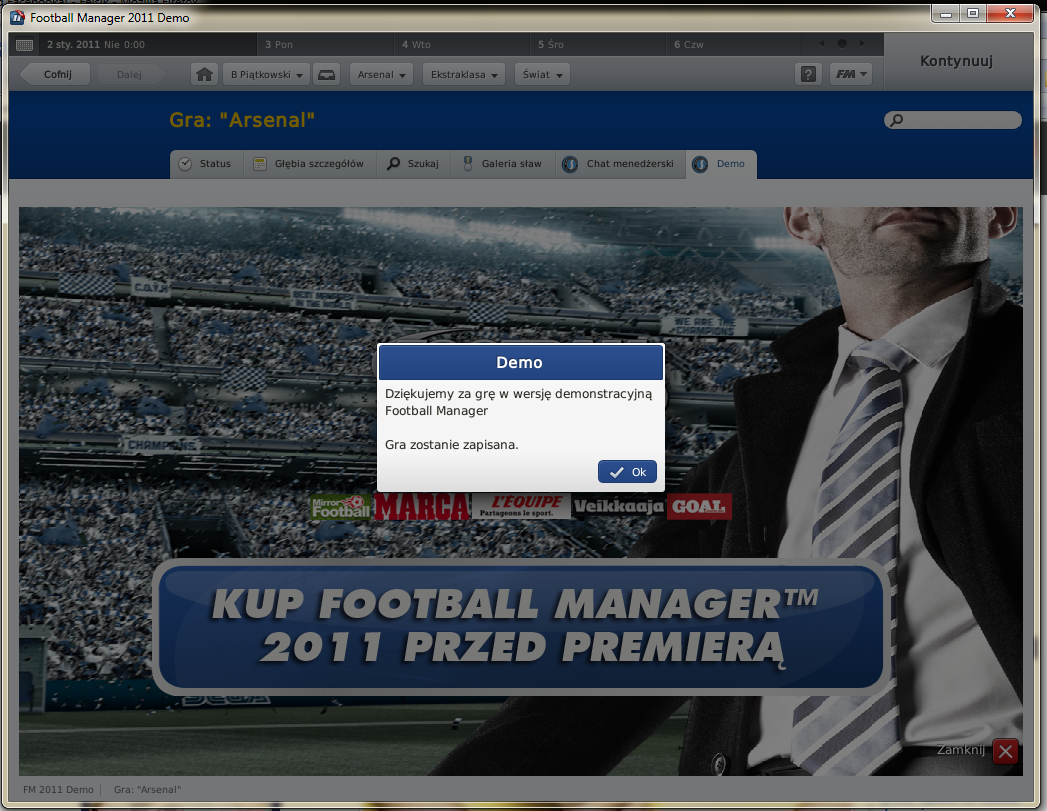This screenshot has height=811, width=1047.
Task: Open the B Piątkowski manager dropdown
Action: [266, 74]
